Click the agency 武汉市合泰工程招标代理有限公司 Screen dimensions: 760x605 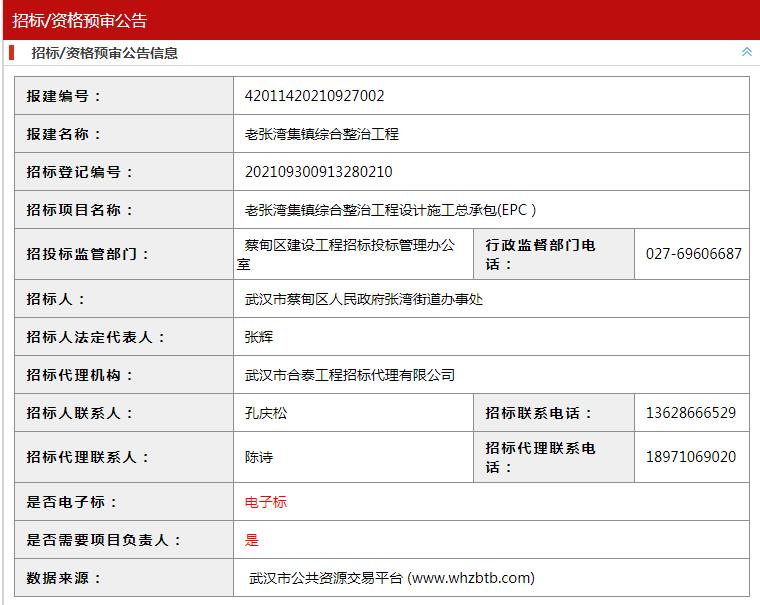[349, 375]
